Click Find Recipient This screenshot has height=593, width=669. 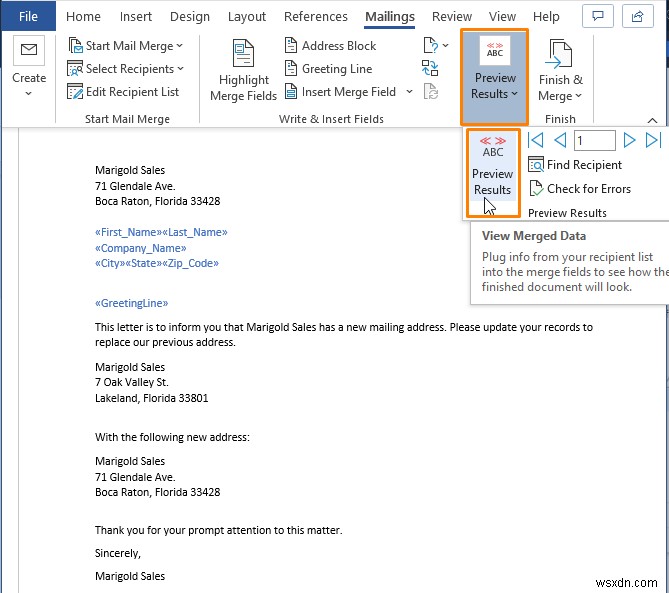(x=575, y=165)
